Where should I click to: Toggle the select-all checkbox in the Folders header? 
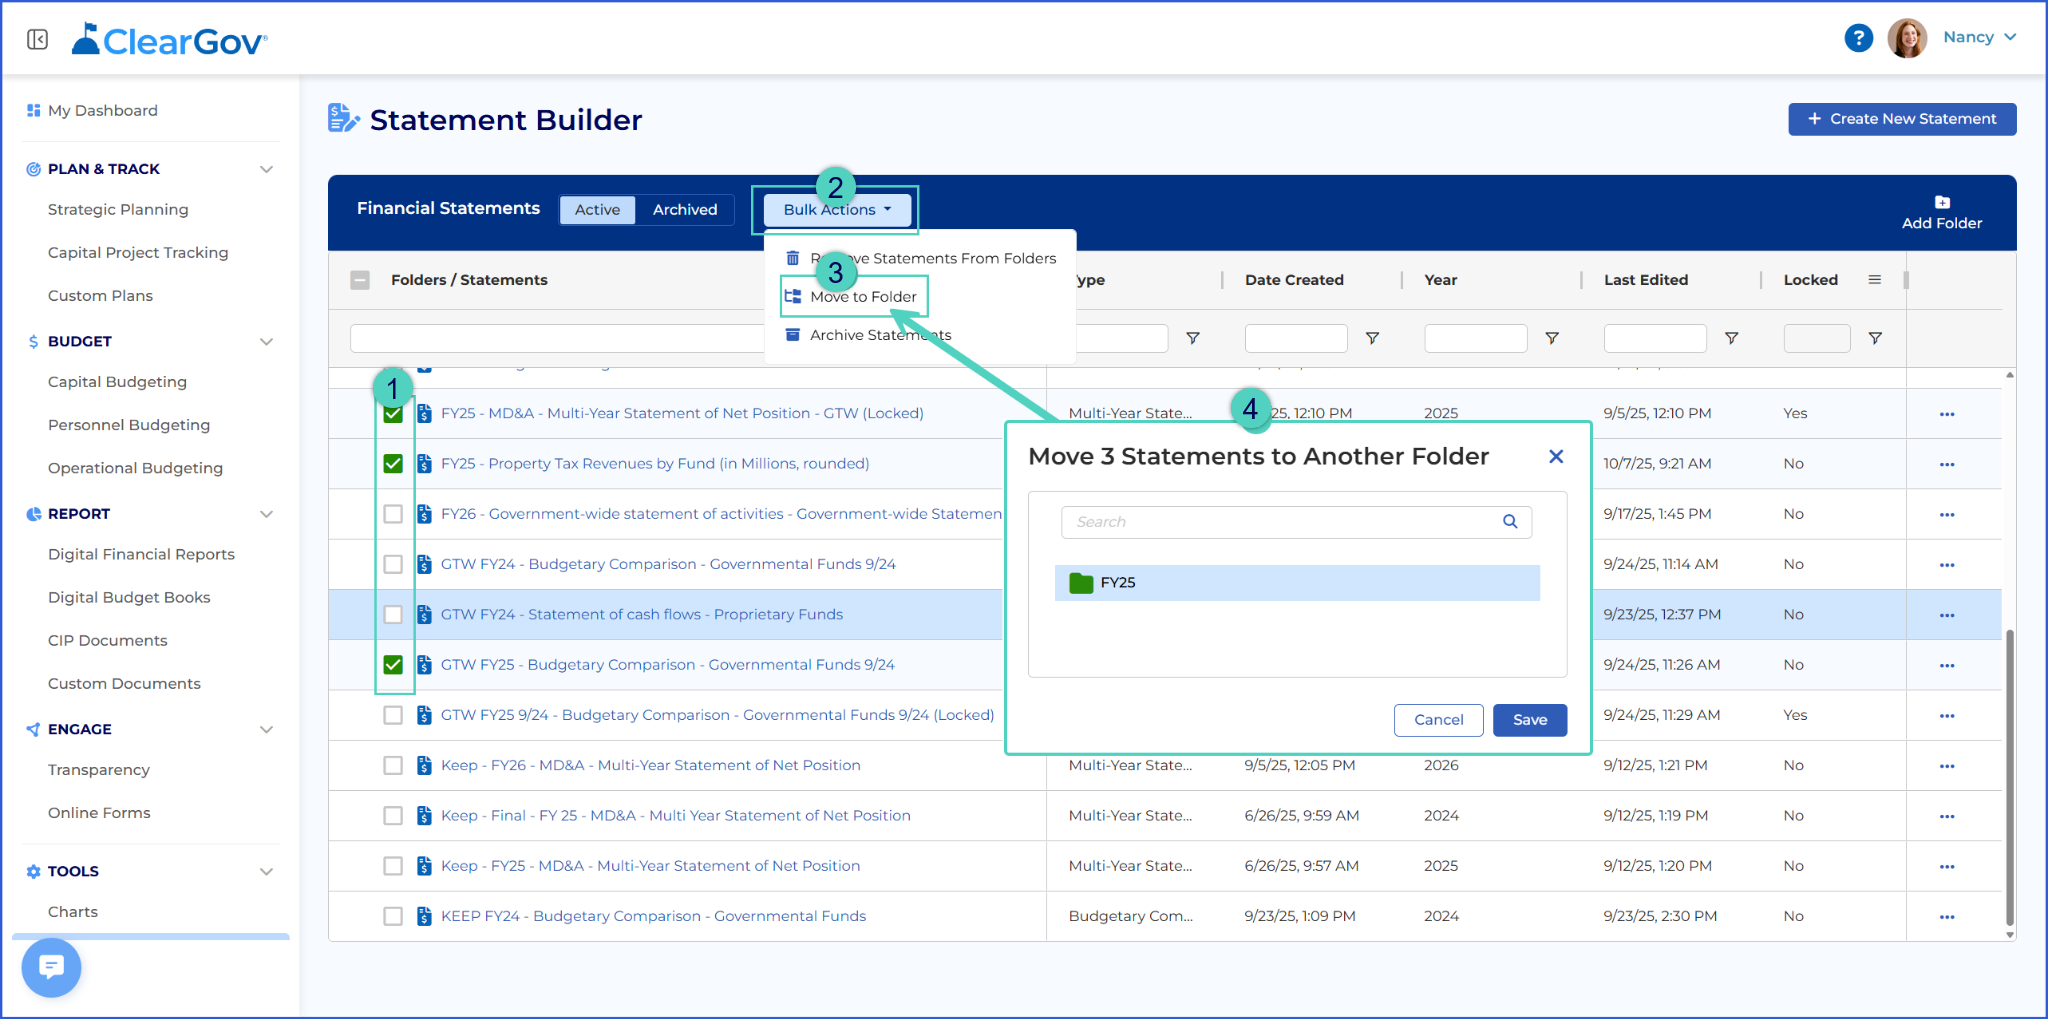360,280
